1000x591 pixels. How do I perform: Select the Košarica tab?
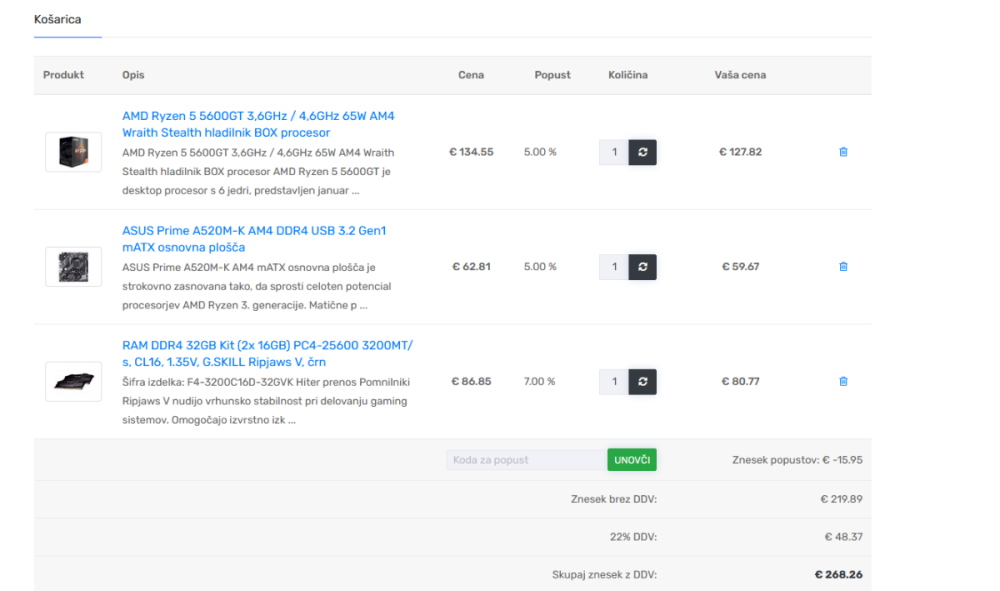(x=58, y=20)
